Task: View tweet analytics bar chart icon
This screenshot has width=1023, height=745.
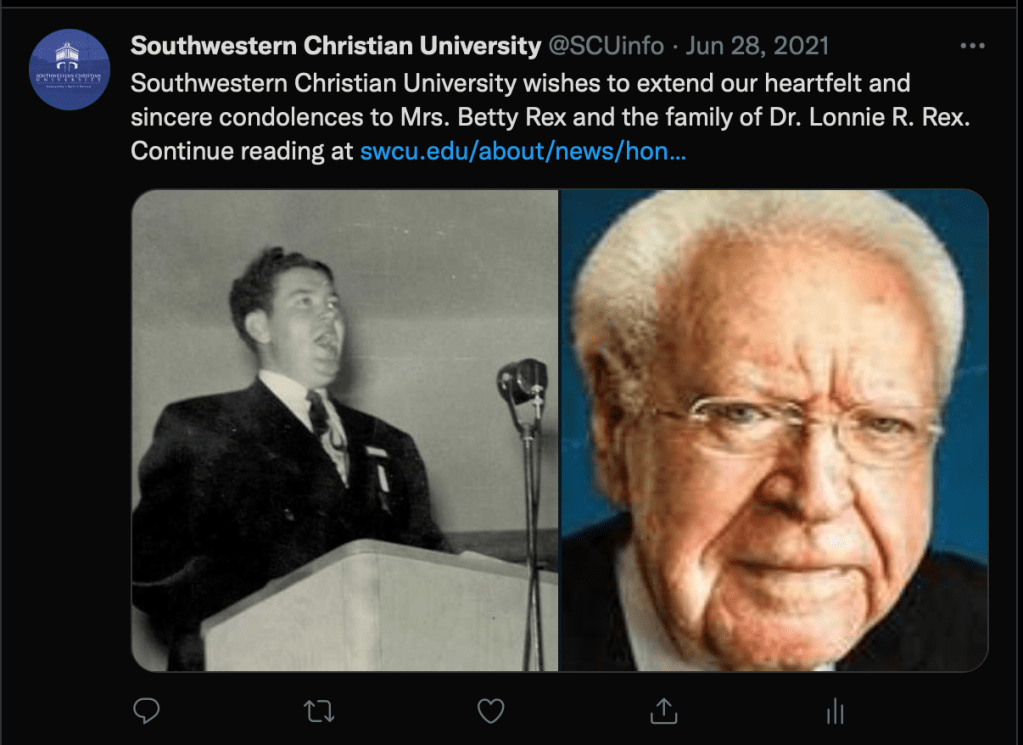Action: point(835,711)
